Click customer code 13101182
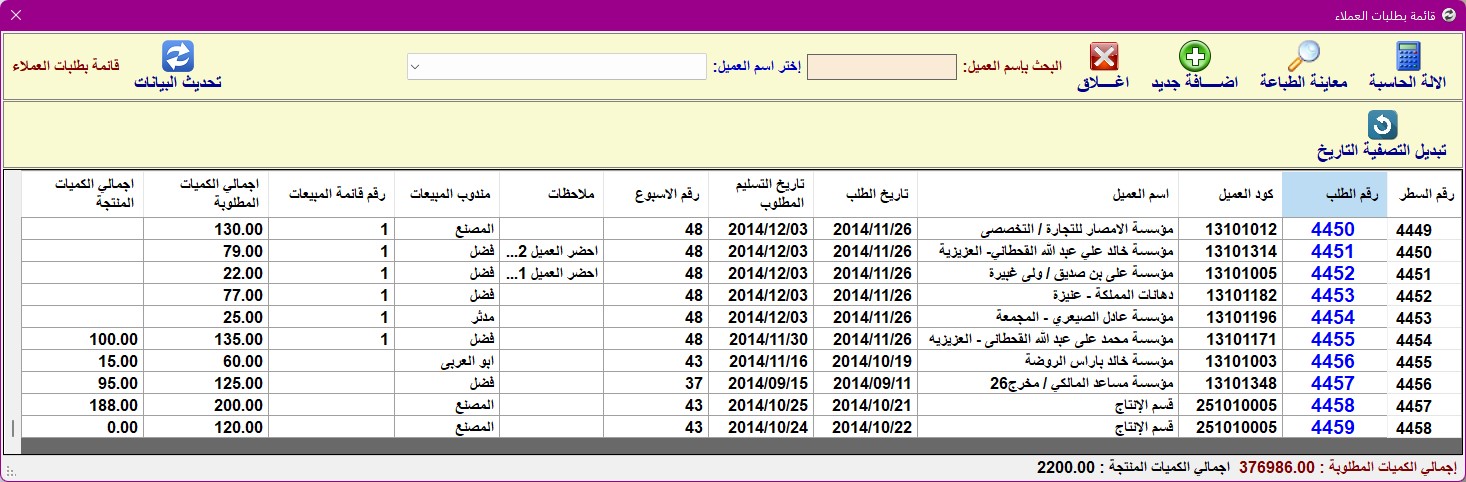Viewport: 1466px width, 482px height. tap(1231, 295)
